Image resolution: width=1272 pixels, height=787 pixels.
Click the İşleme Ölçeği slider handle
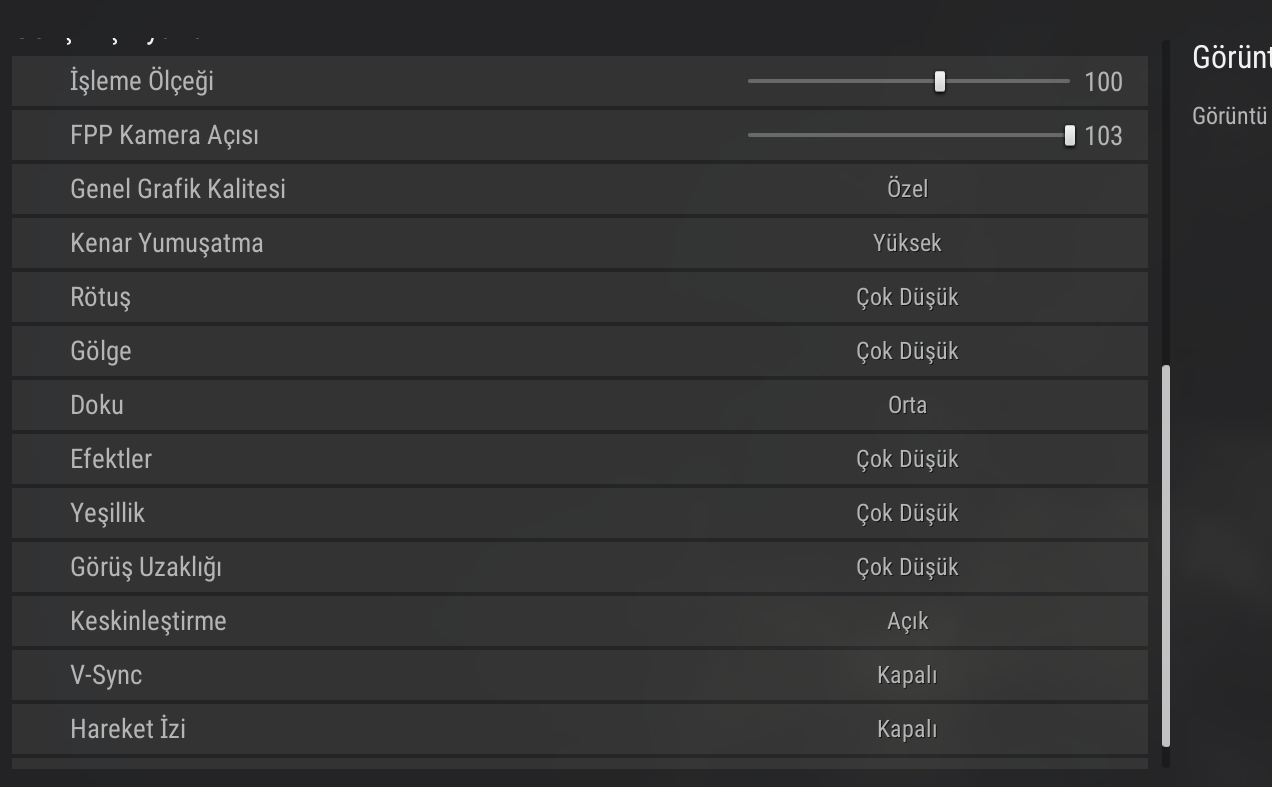coord(940,82)
